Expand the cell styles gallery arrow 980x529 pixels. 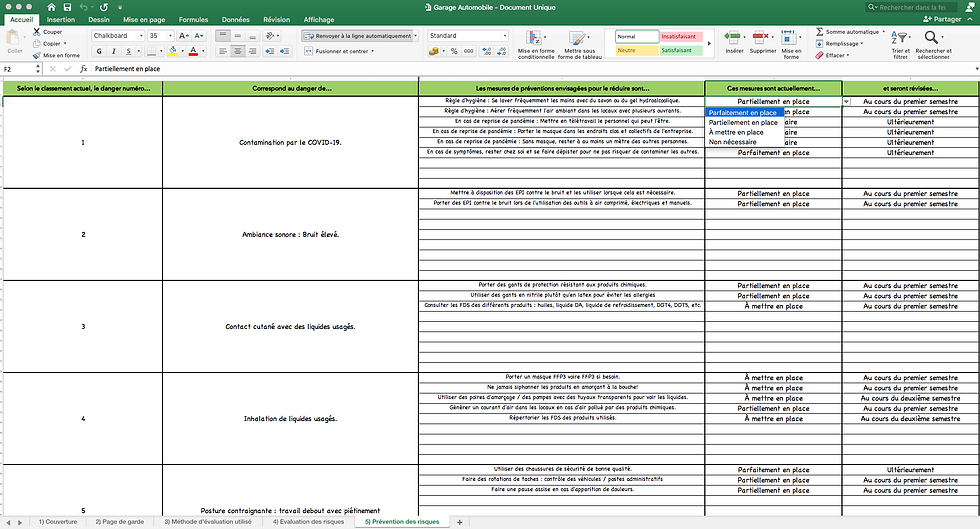point(709,43)
